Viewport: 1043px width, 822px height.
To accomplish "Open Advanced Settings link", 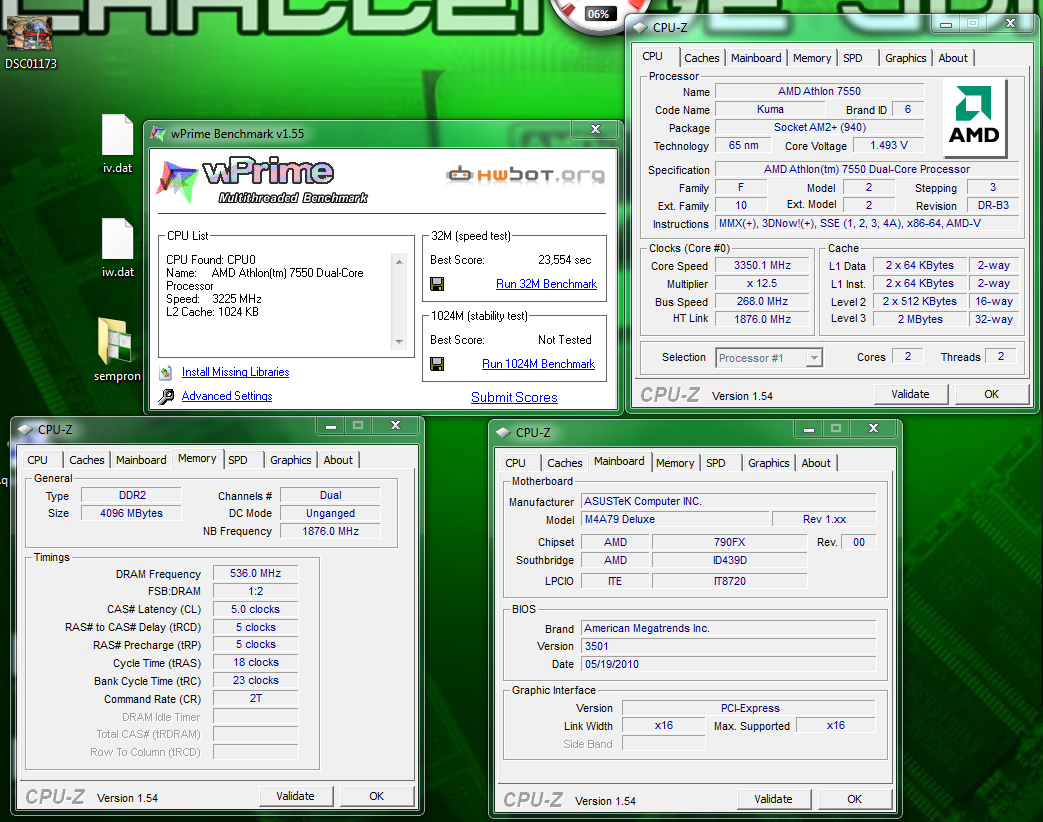I will point(227,396).
